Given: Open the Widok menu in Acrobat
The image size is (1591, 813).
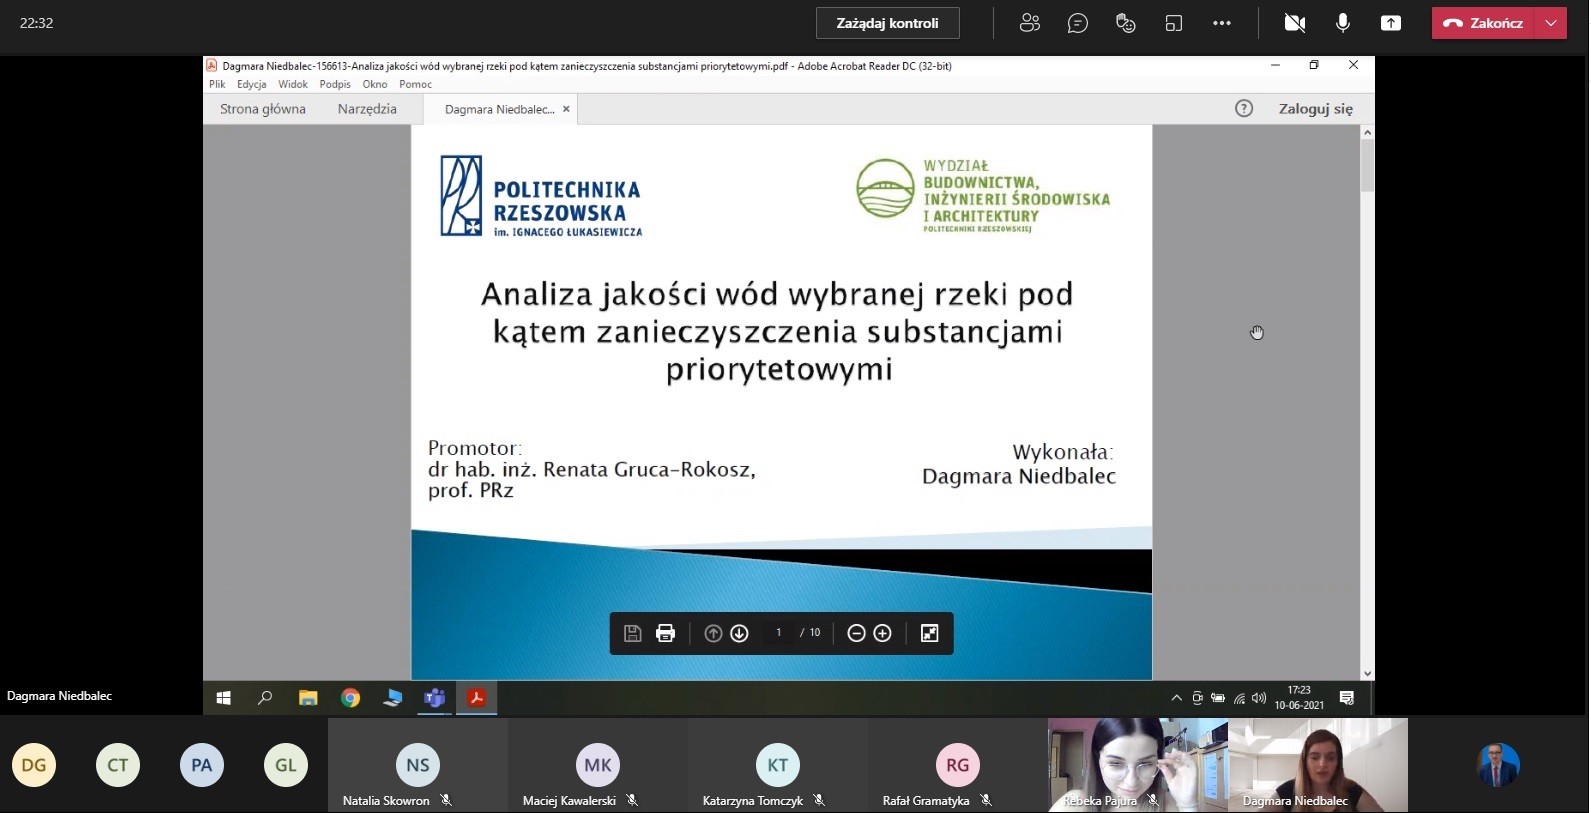Looking at the screenshot, I should tap(292, 85).
